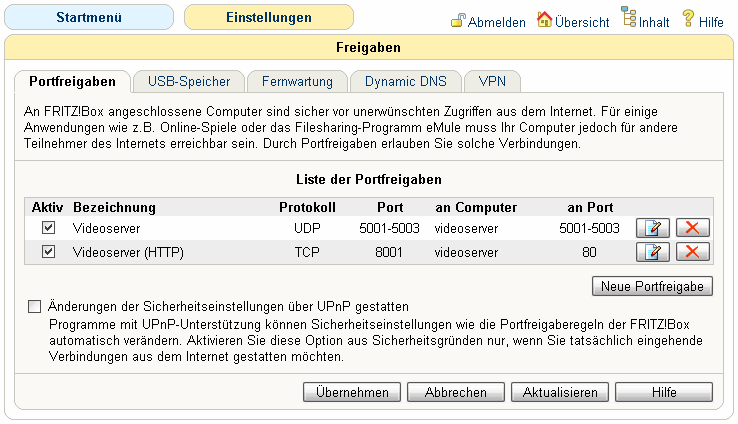This screenshot has height=424, width=738.
Task: Delete the Videoserver (HTTP) rule
Action: (693, 251)
